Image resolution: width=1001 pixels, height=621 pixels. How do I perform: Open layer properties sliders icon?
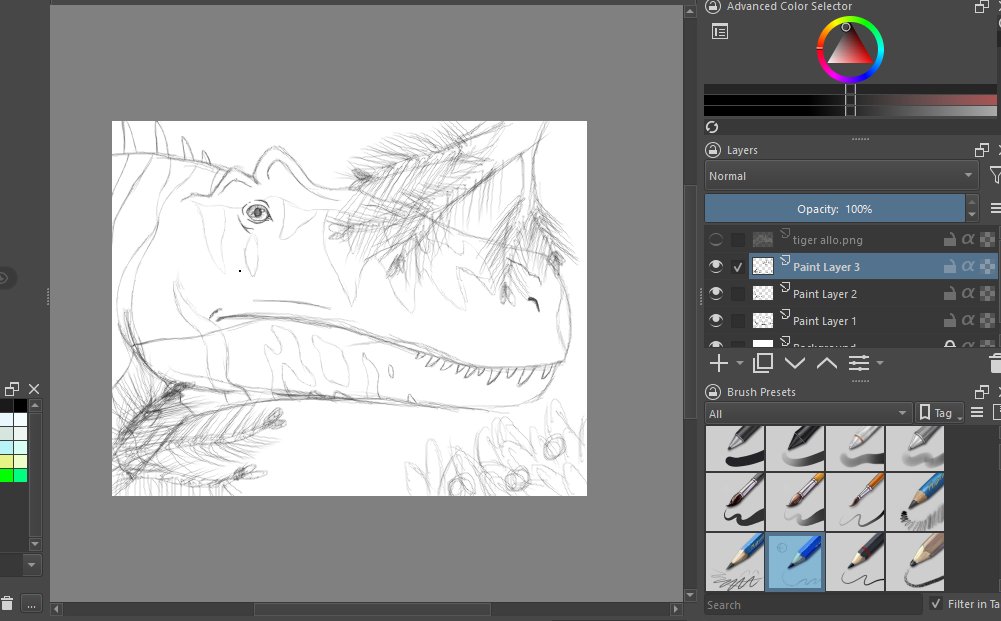pos(859,363)
